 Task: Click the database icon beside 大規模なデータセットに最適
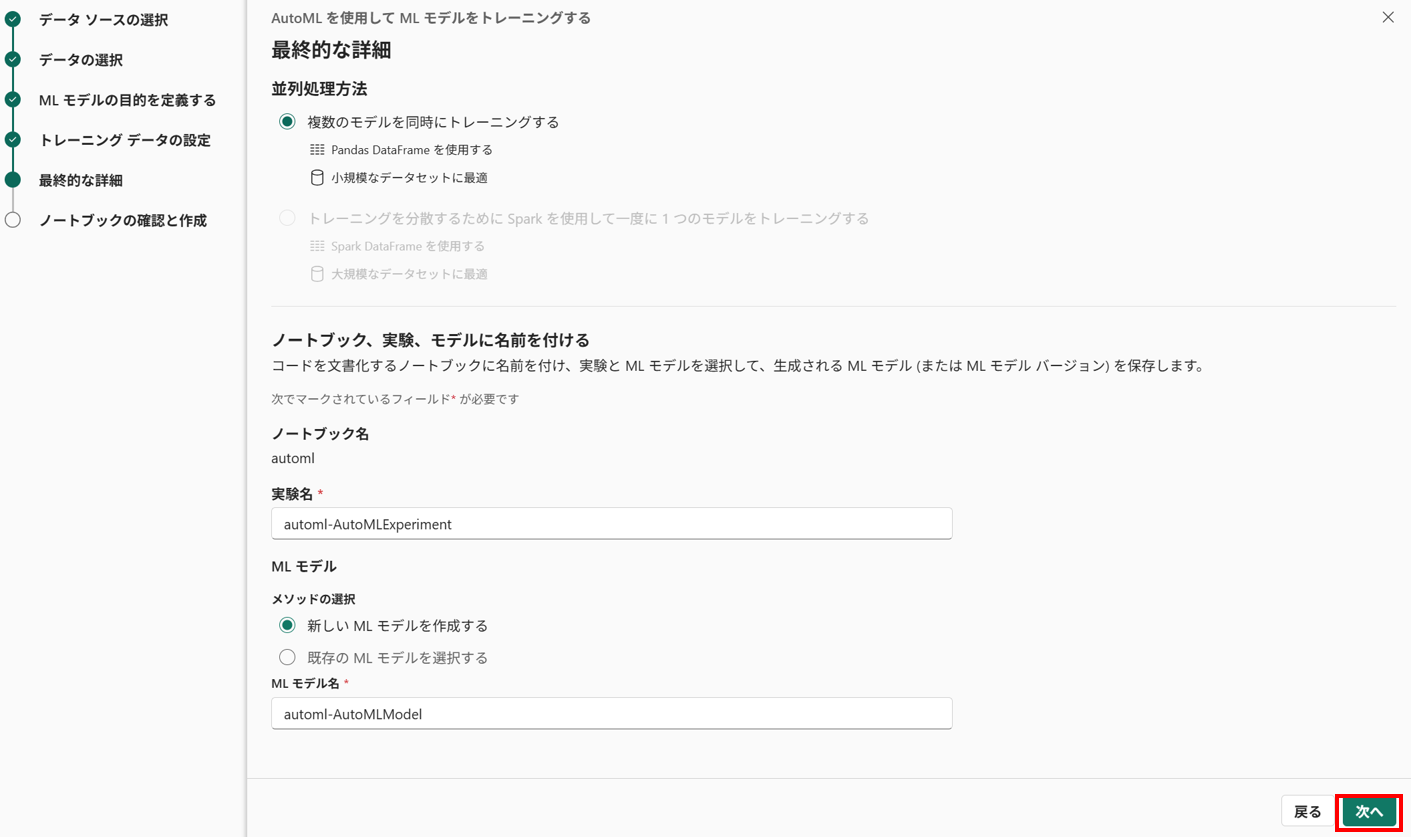click(x=317, y=274)
